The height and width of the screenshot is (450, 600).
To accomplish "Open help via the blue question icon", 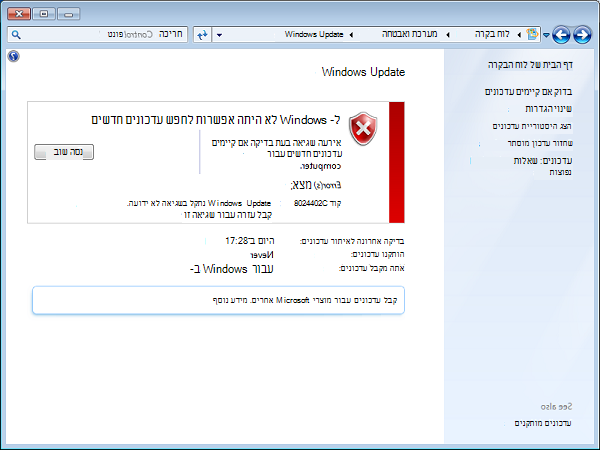I will [13, 56].
